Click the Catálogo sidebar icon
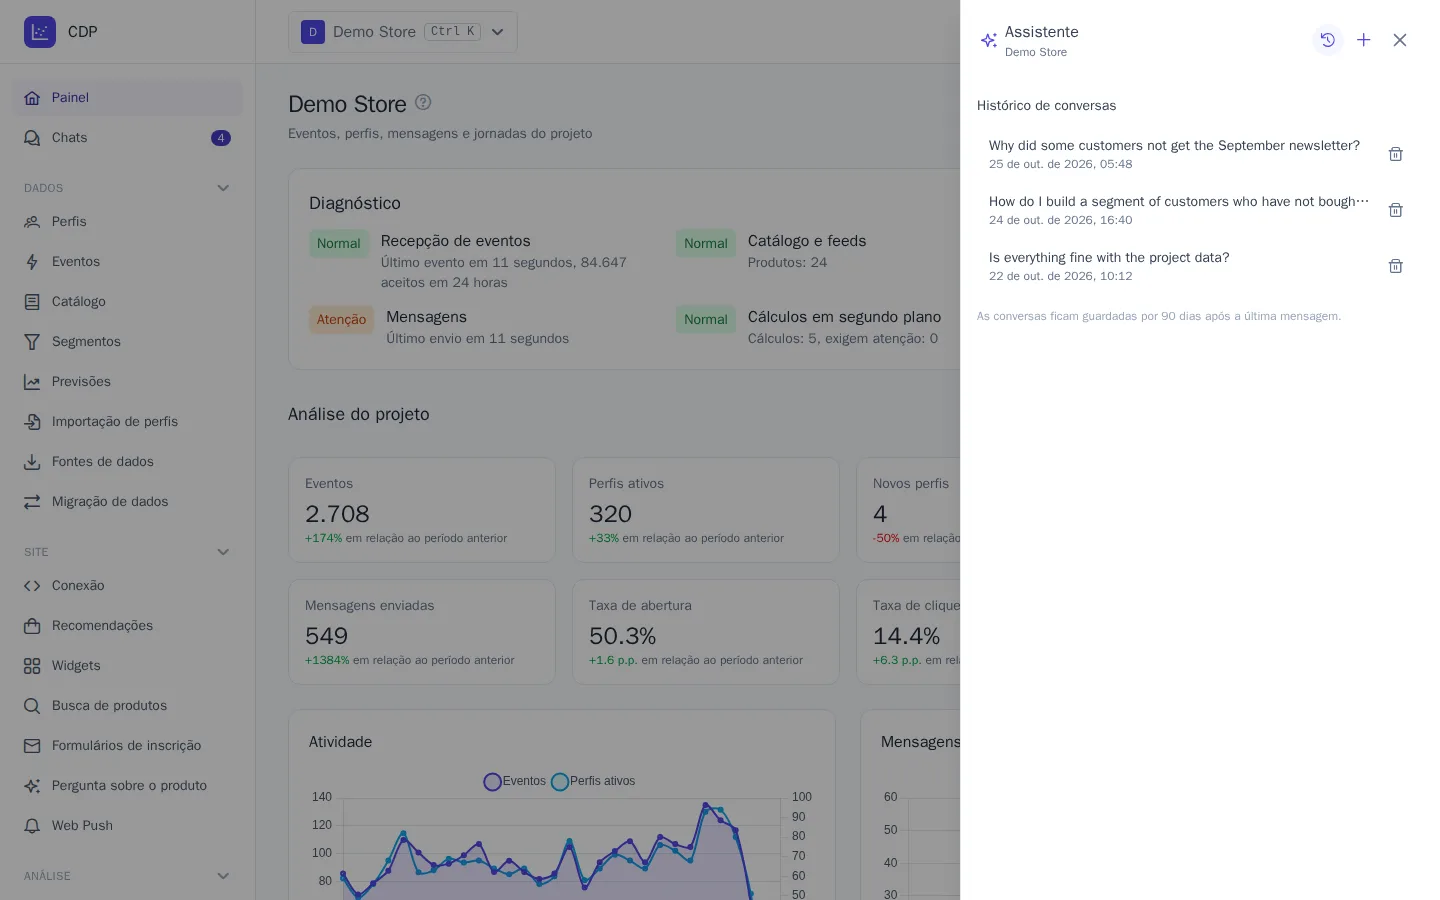Image resolution: width=1440 pixels, height=900 pixels. coord(32,301)
